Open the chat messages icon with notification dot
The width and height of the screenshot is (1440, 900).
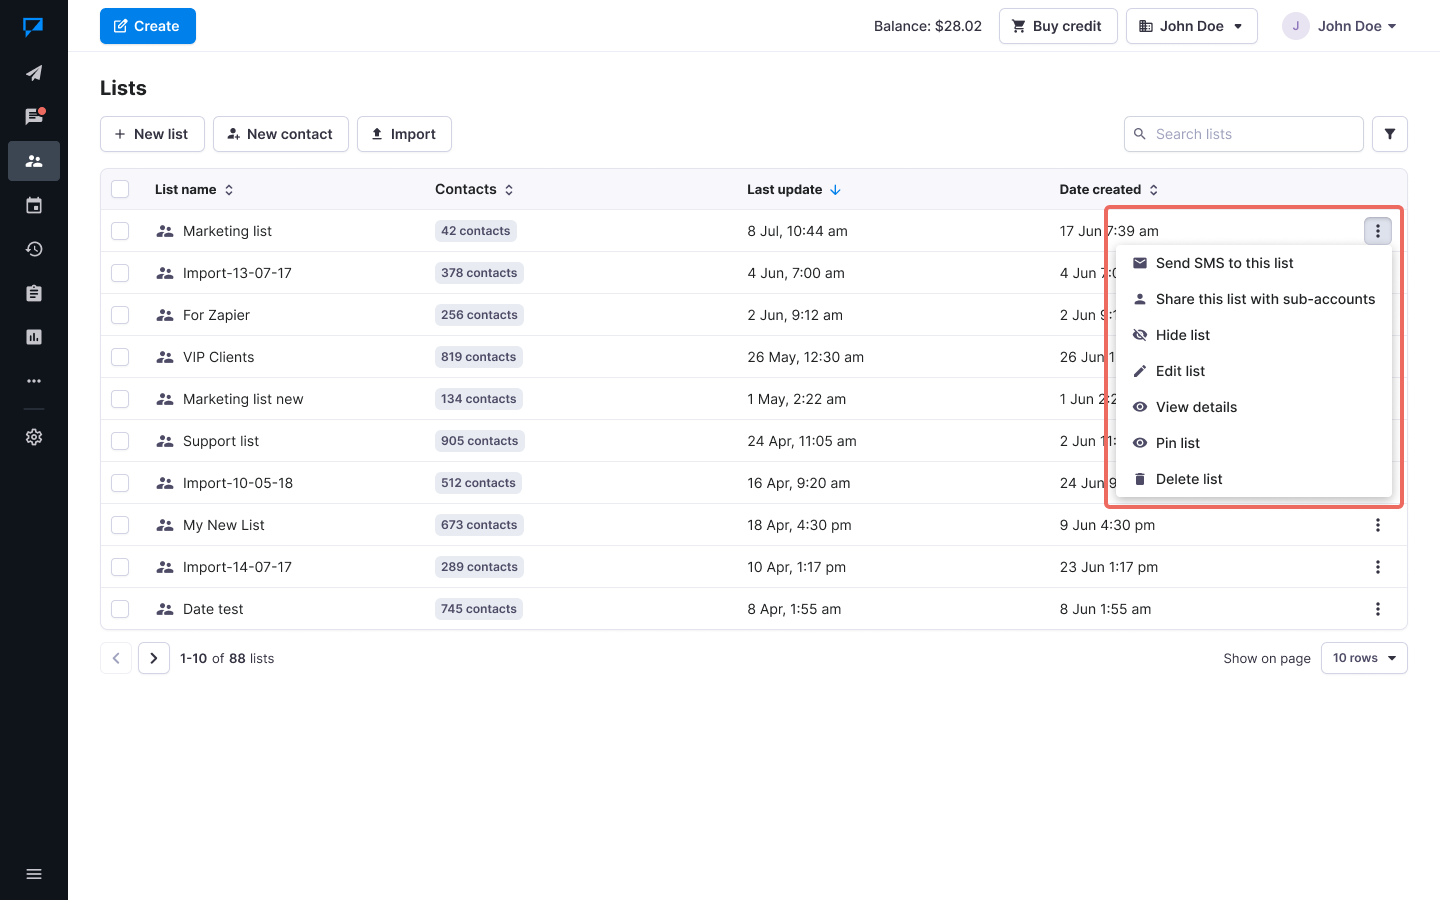point(34,117)
